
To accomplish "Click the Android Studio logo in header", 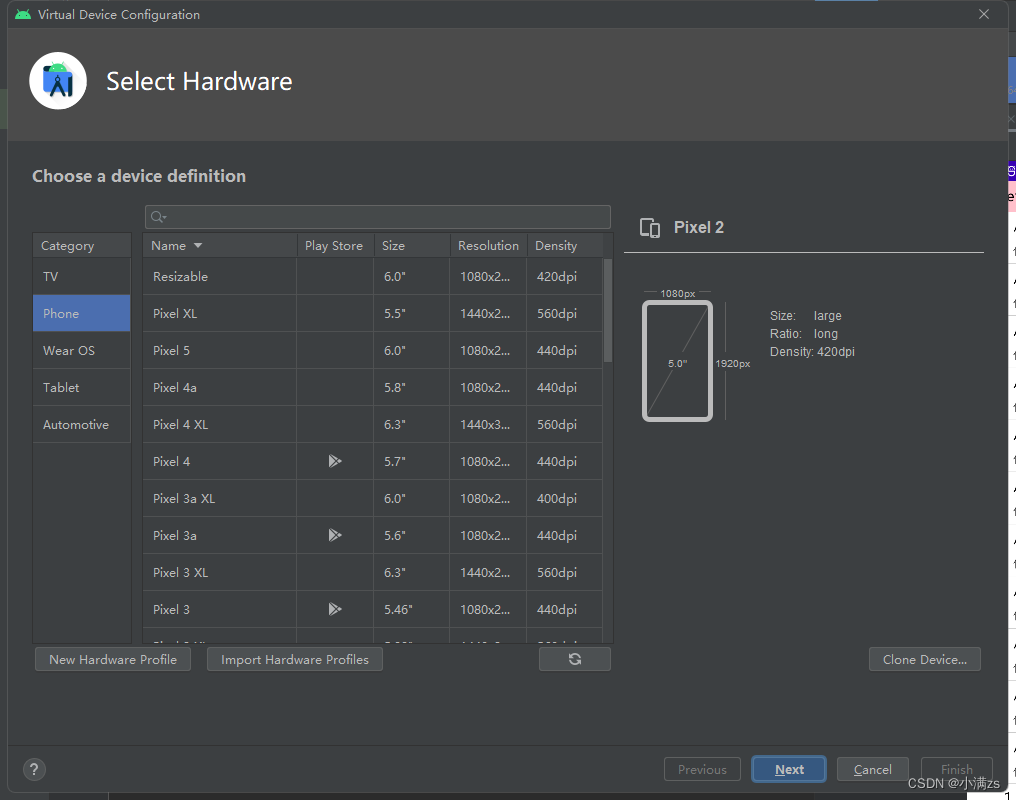I will point(58,81).
